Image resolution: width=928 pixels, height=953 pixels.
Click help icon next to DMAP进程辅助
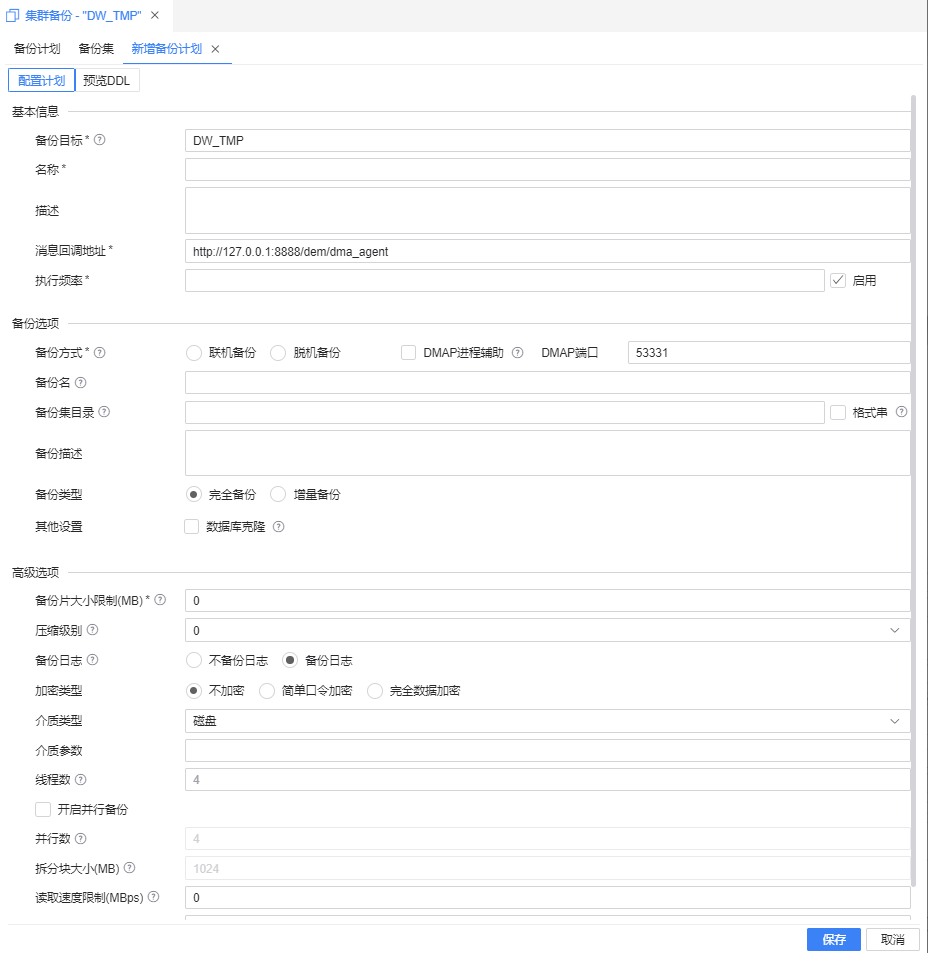pos(518,353)
